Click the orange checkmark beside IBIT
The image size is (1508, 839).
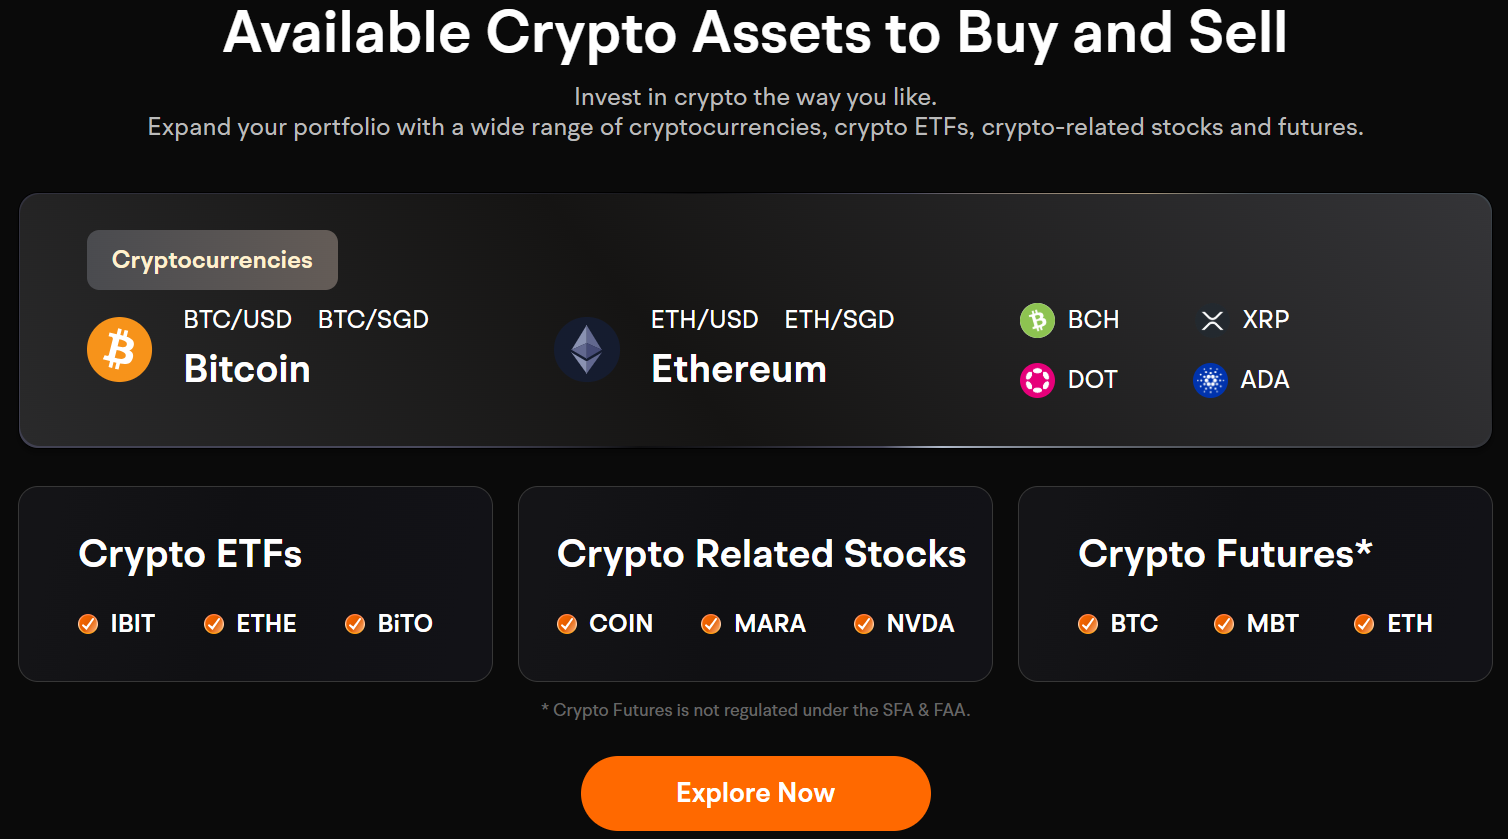click(88, 624)
